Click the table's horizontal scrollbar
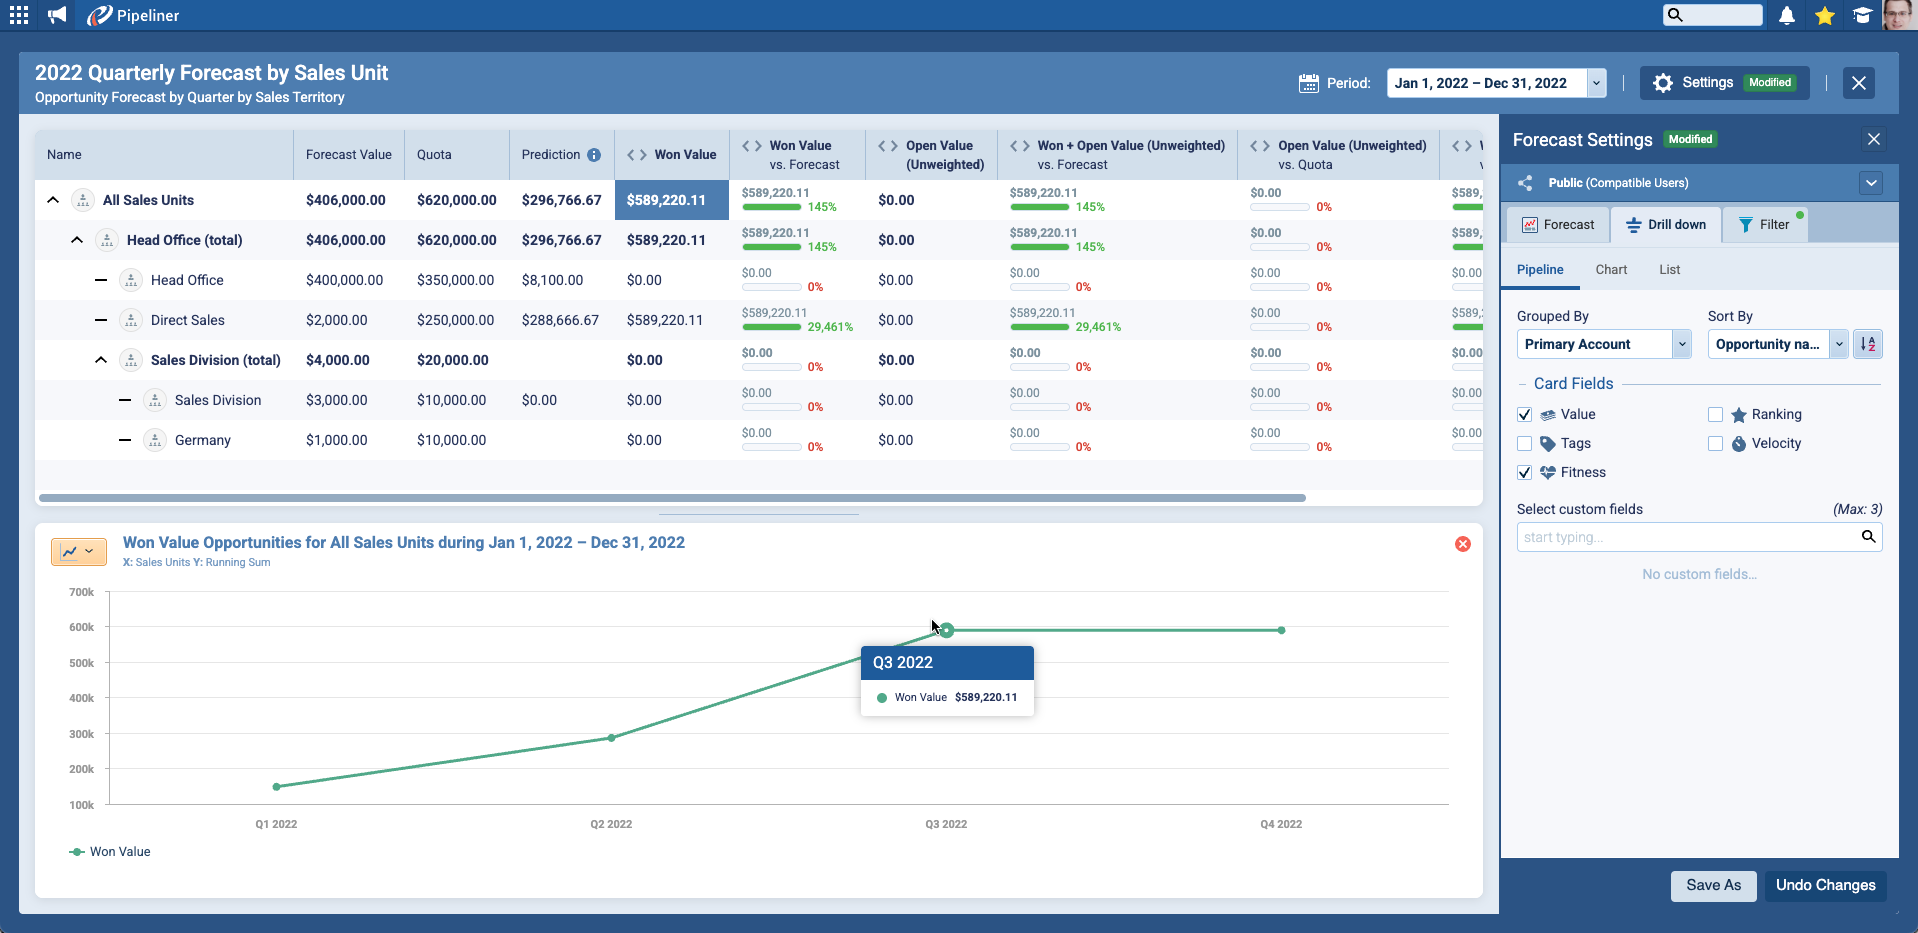The width and height of the screenshot is (1918, 933). click(x=672, y=498)
